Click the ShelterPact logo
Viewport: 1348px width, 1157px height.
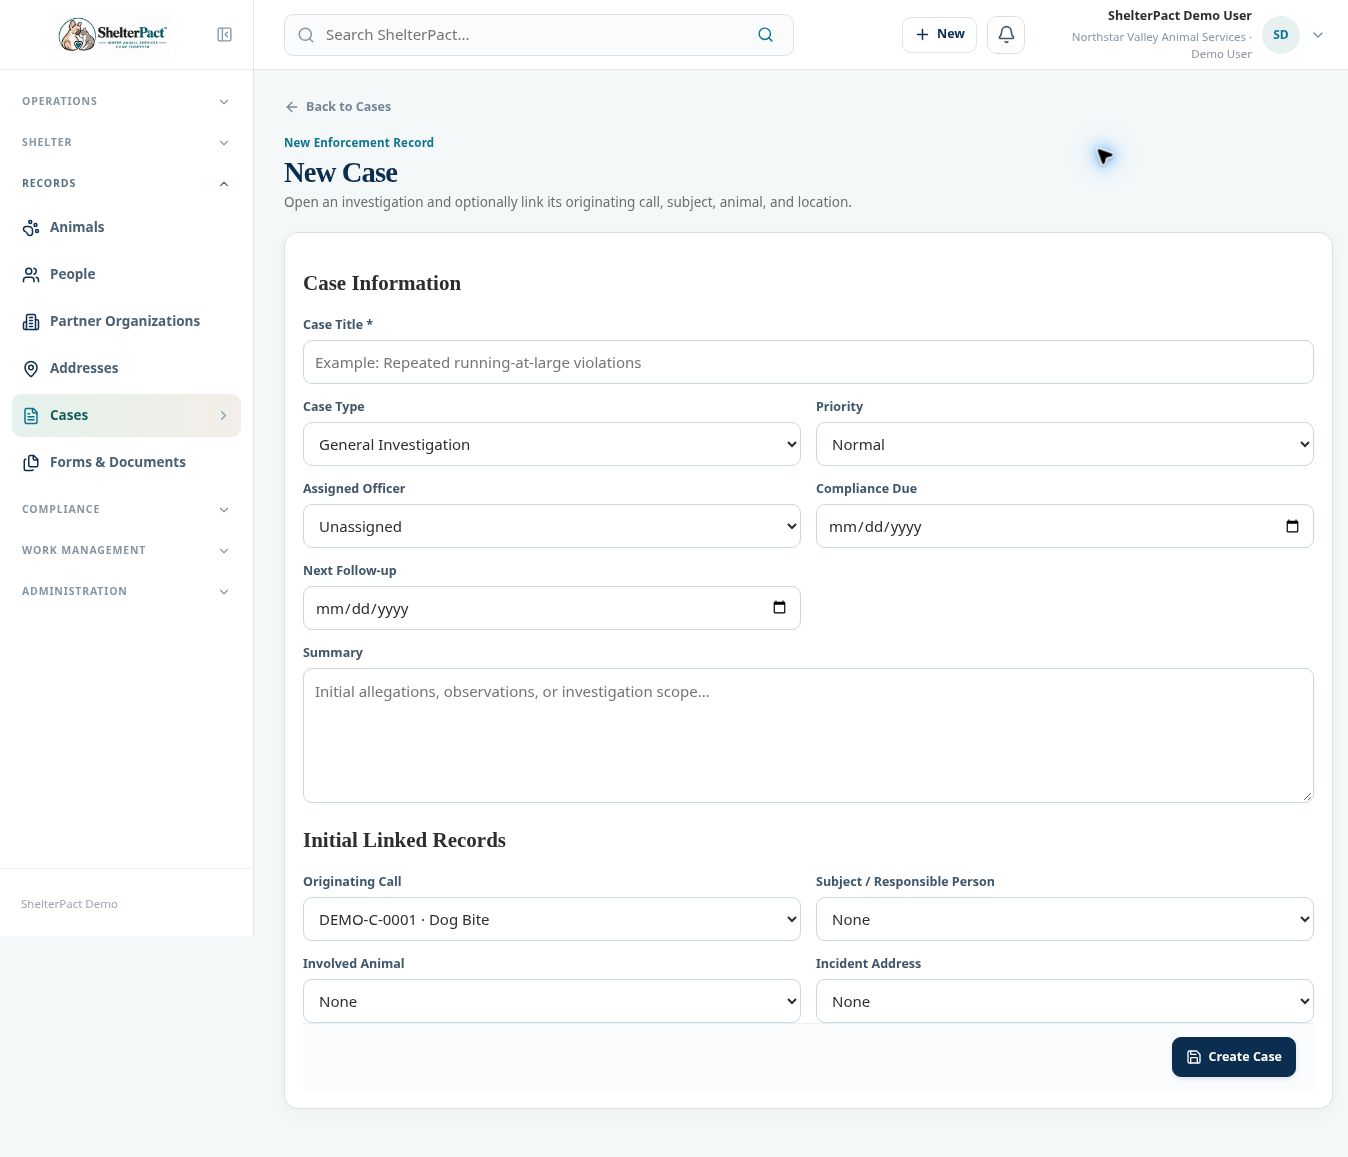[x=113, y=35]
